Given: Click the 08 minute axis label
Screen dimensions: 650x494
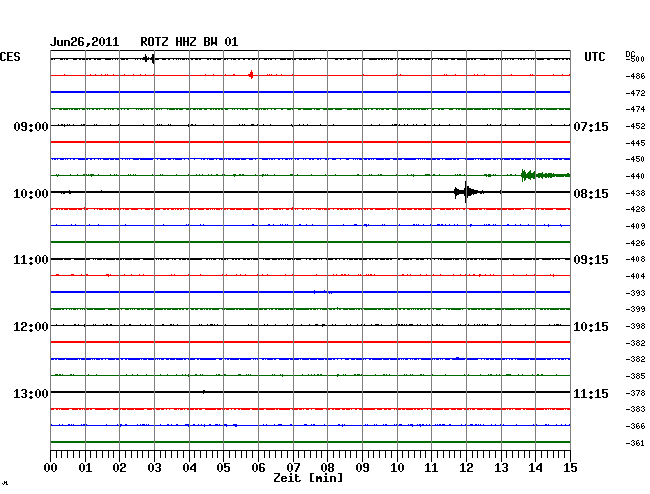Looking at the screenshot, I should [327, 467].
